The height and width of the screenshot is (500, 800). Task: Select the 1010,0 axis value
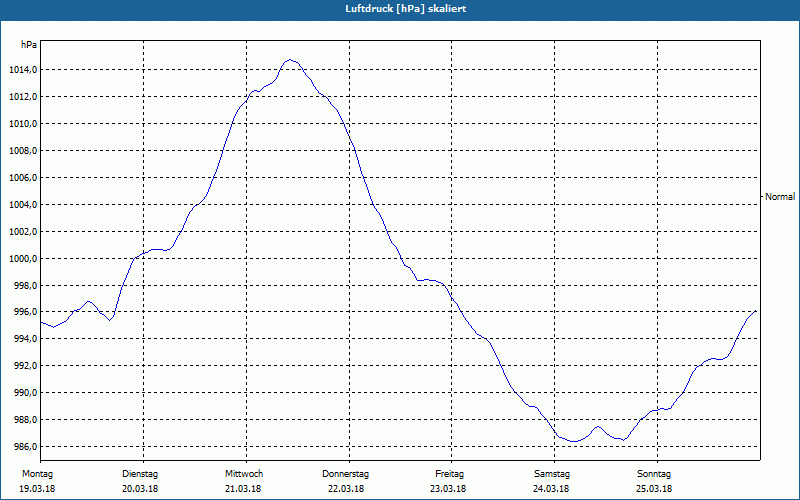(x=23, y=124)
